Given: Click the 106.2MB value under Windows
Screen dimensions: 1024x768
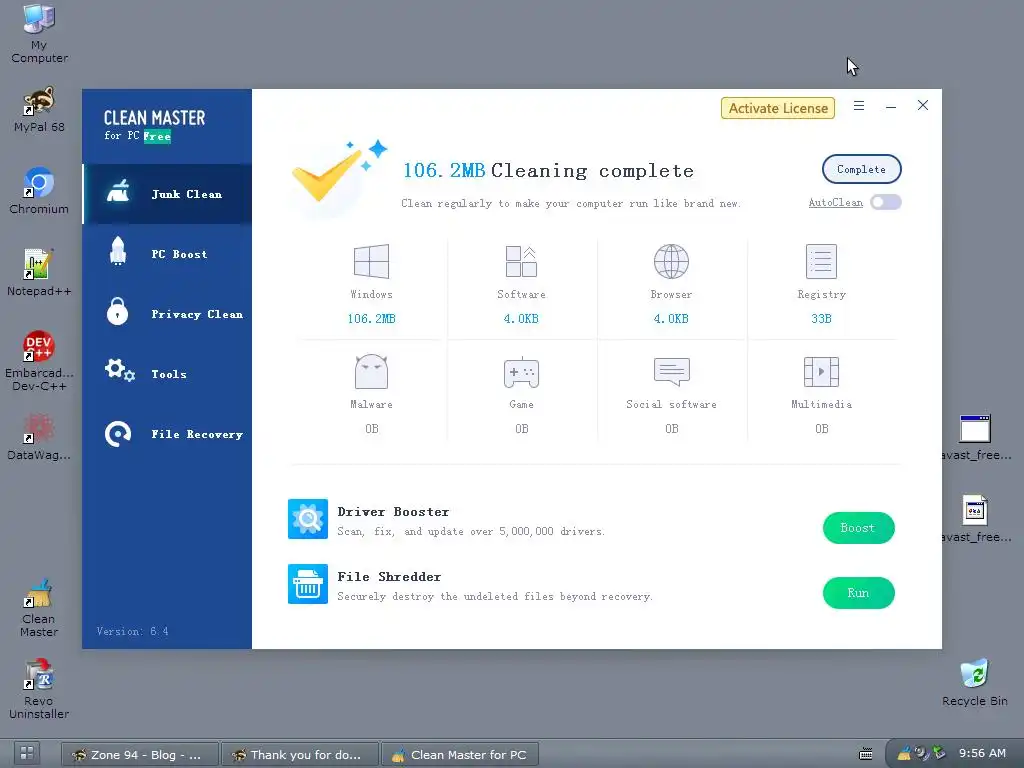Looking at the screenshot, I should pyautogui.click(x=371, y=319).
